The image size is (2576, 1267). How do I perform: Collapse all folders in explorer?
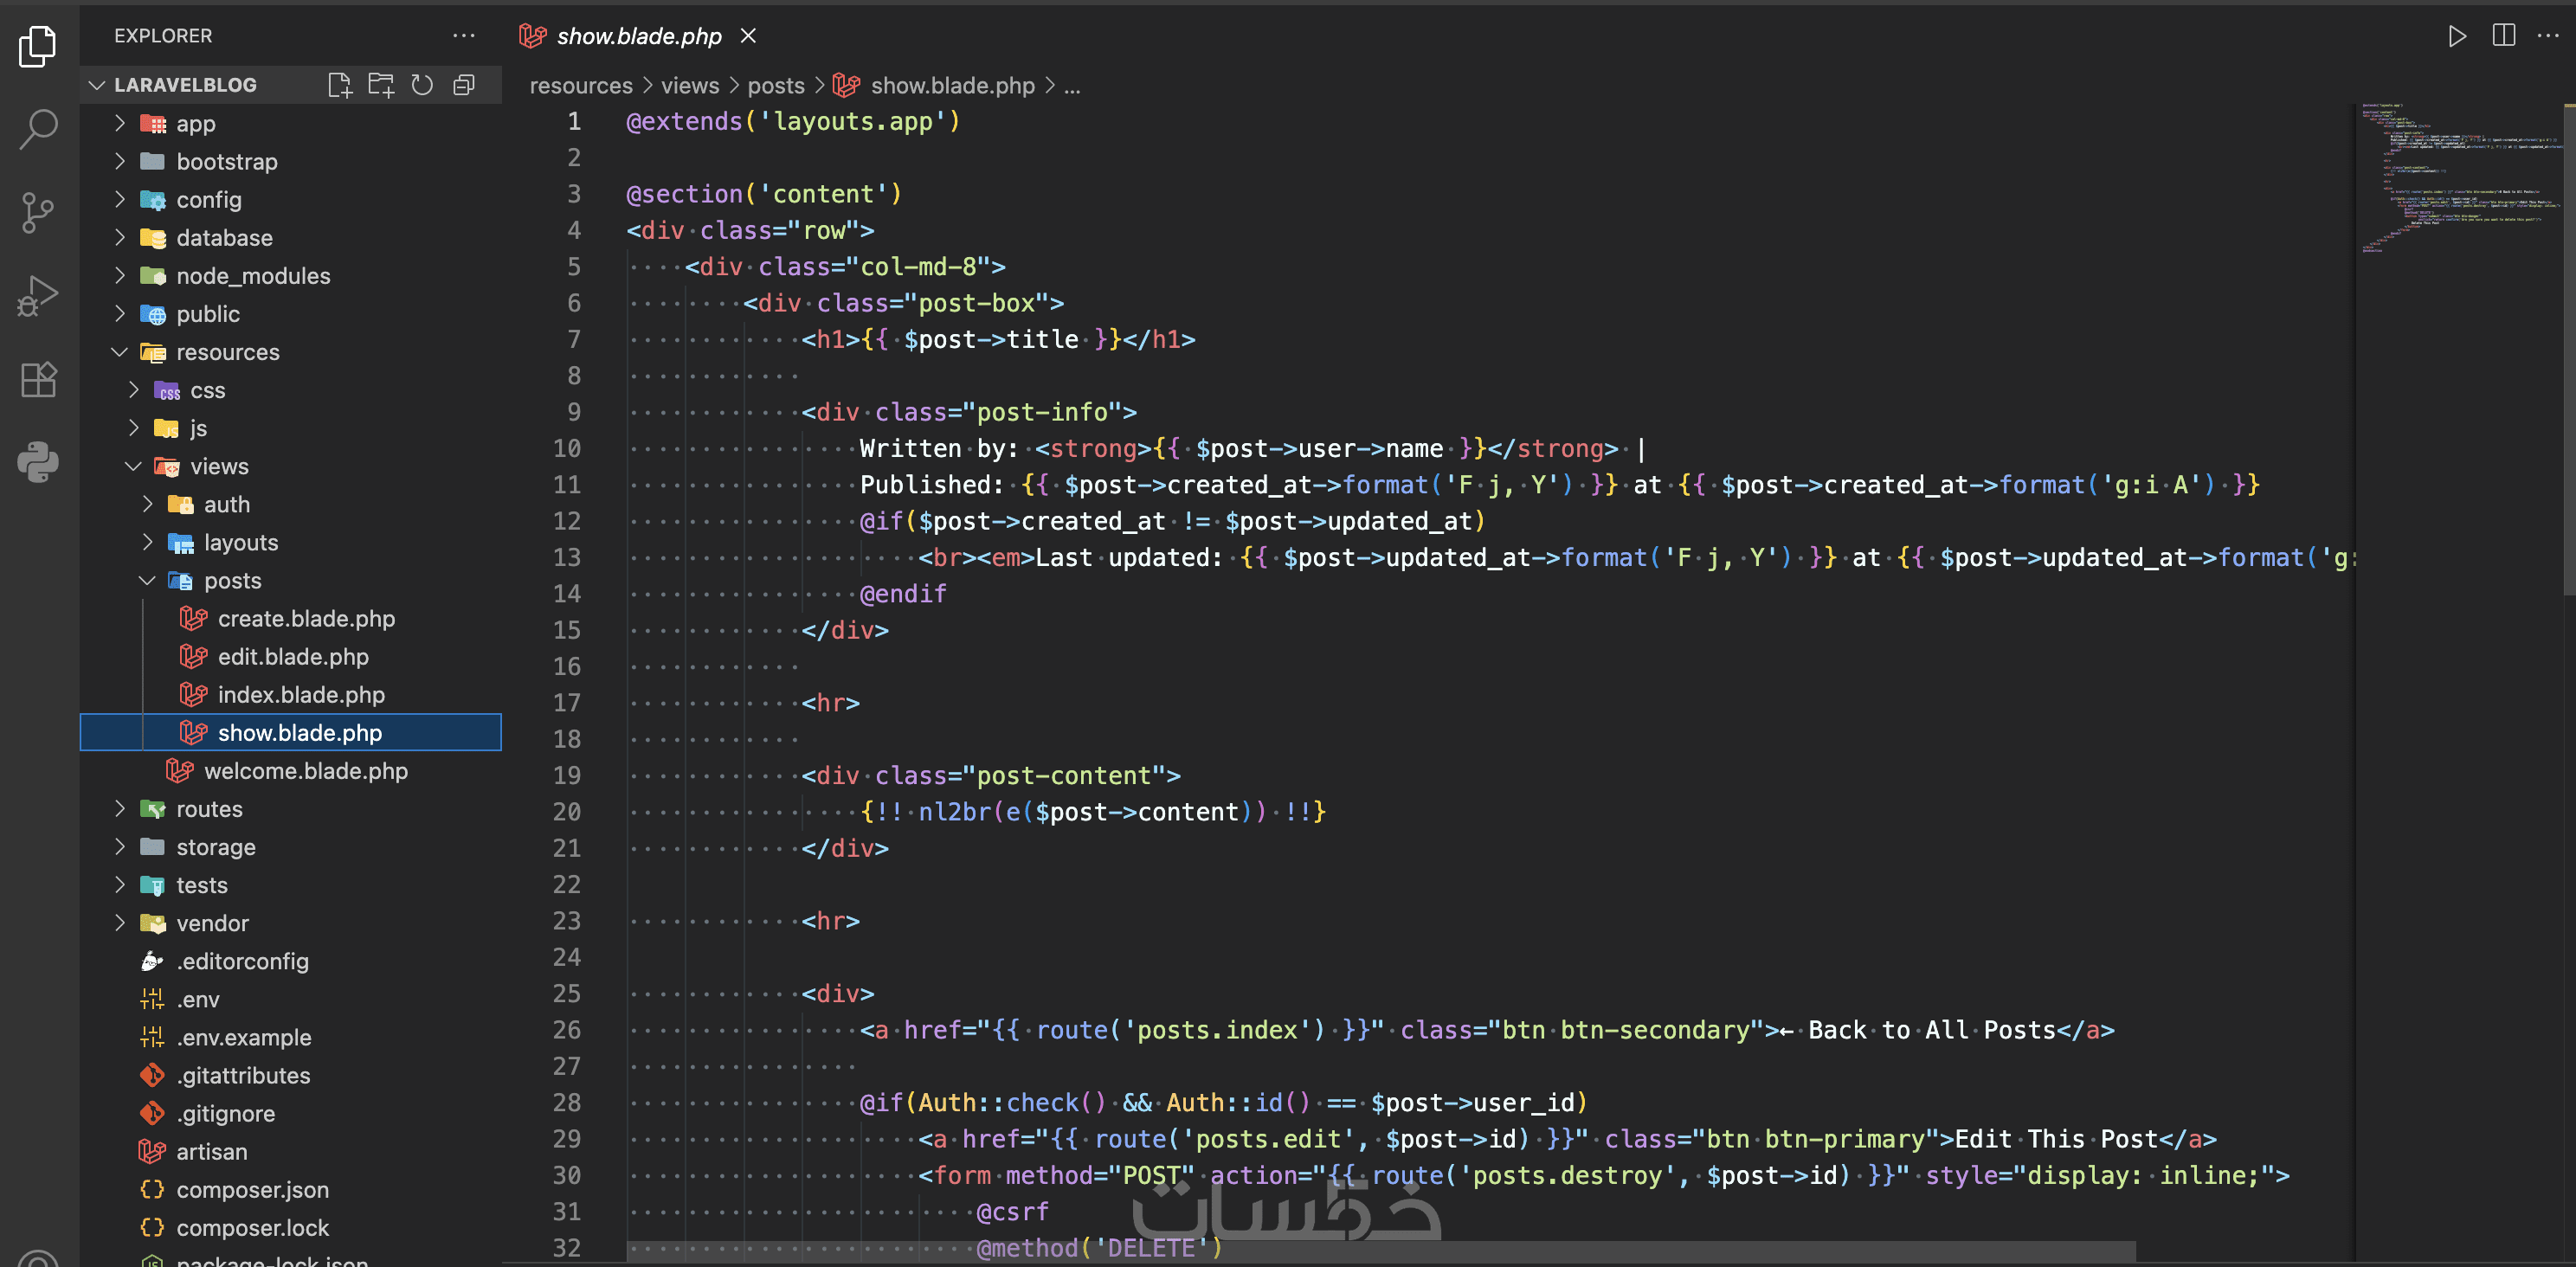(x=463, y=85)
